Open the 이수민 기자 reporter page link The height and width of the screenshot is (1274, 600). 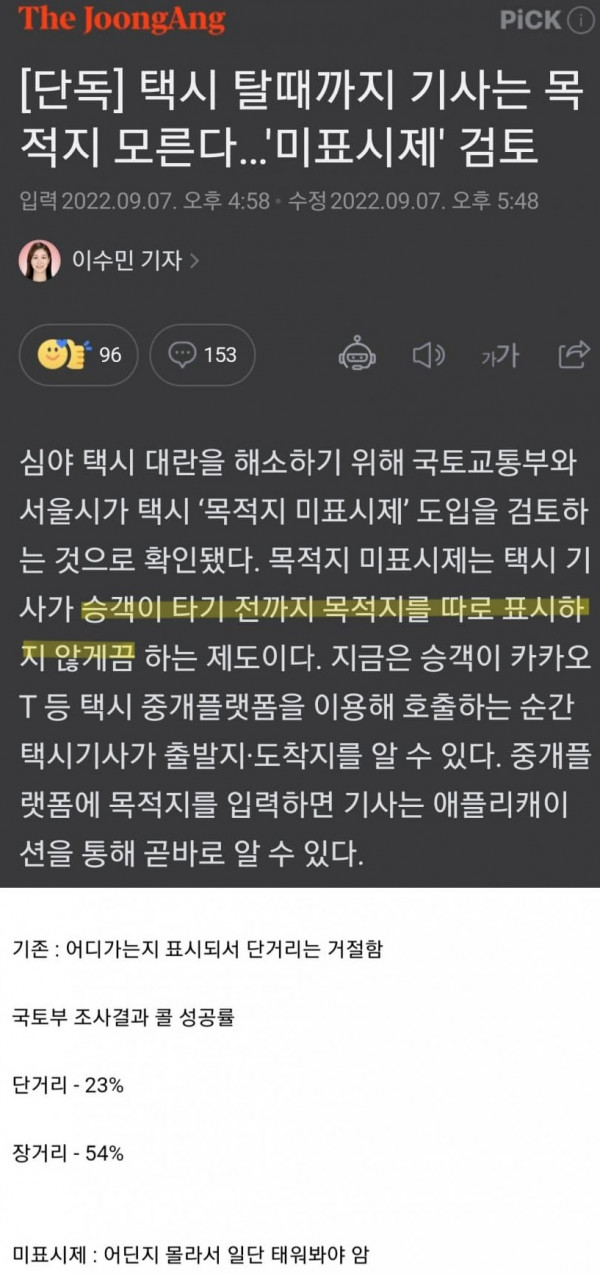point(126,261)
